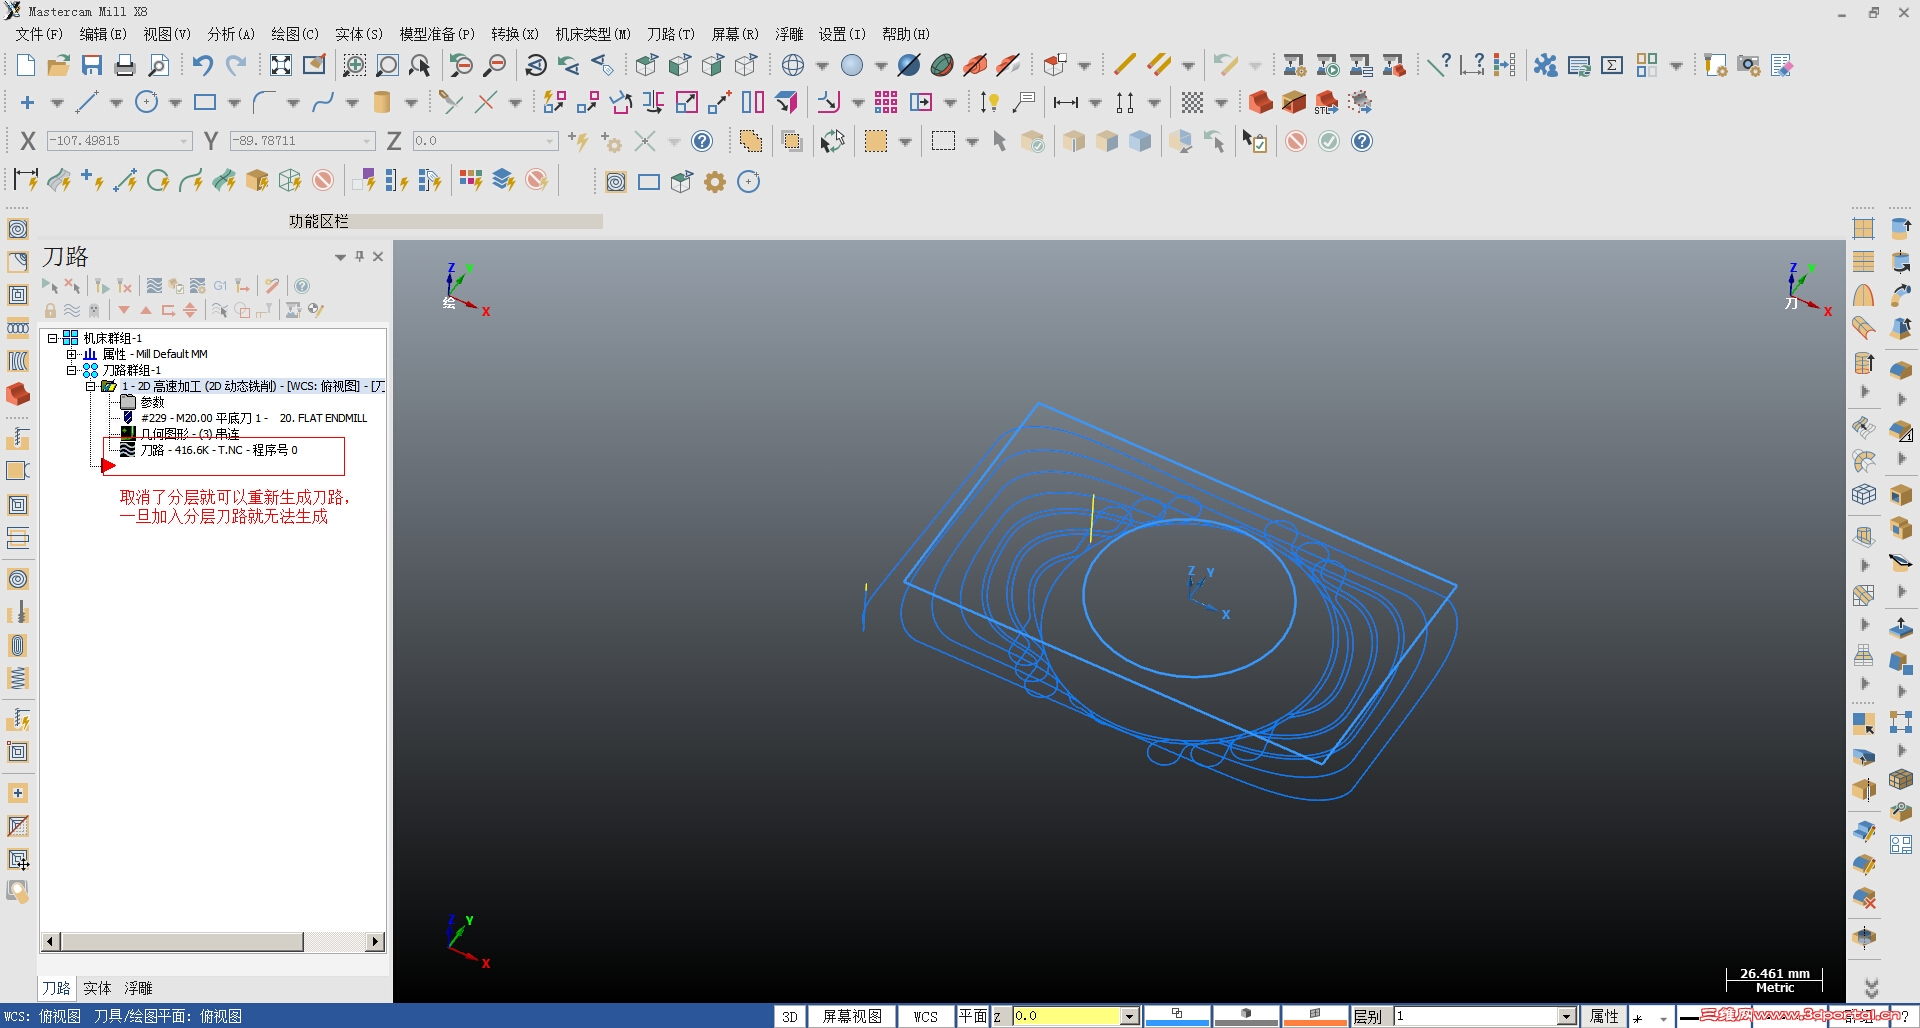Open the Circle tool dropdown arrow

pos(175,103)
